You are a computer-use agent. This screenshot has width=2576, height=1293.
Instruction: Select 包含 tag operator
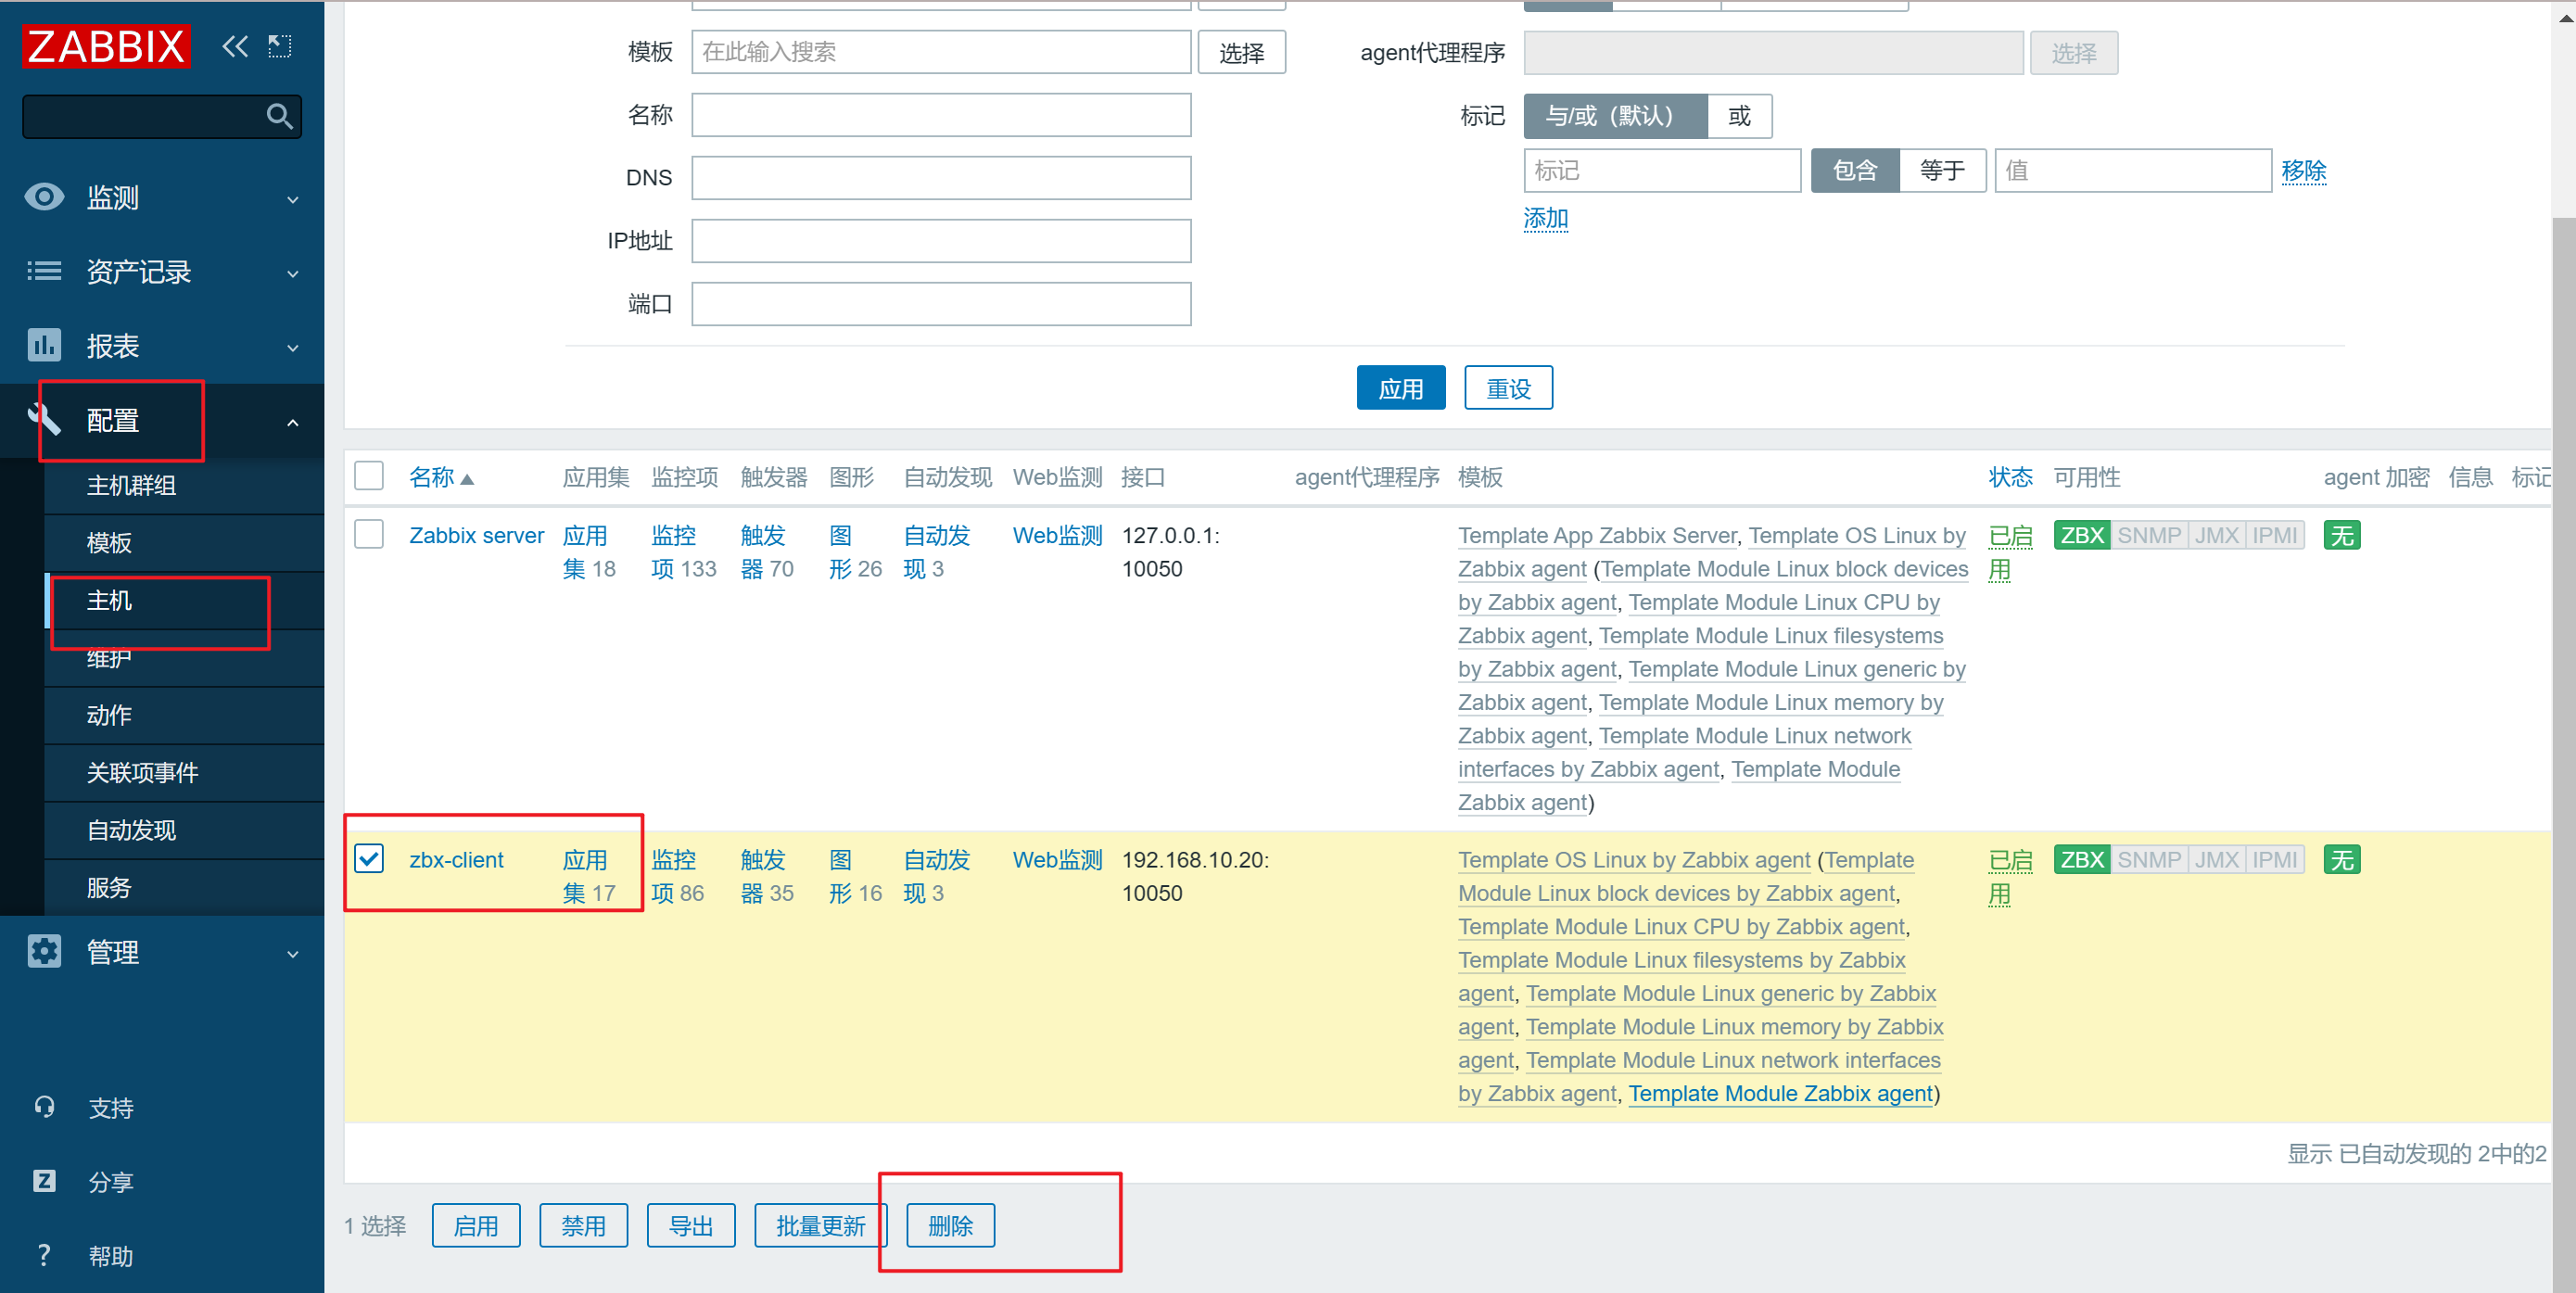click(1855, 170)
